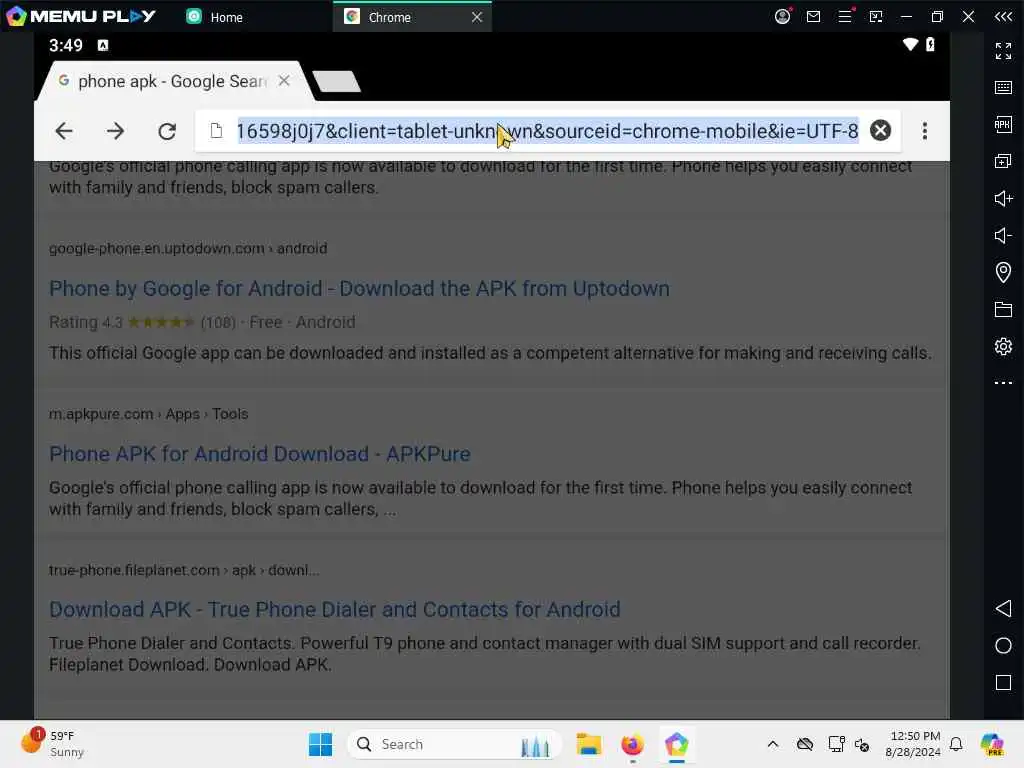1024x768 pixels.
Task: Open Chrome's three-dot overflow menu
Action: [925, 131]
